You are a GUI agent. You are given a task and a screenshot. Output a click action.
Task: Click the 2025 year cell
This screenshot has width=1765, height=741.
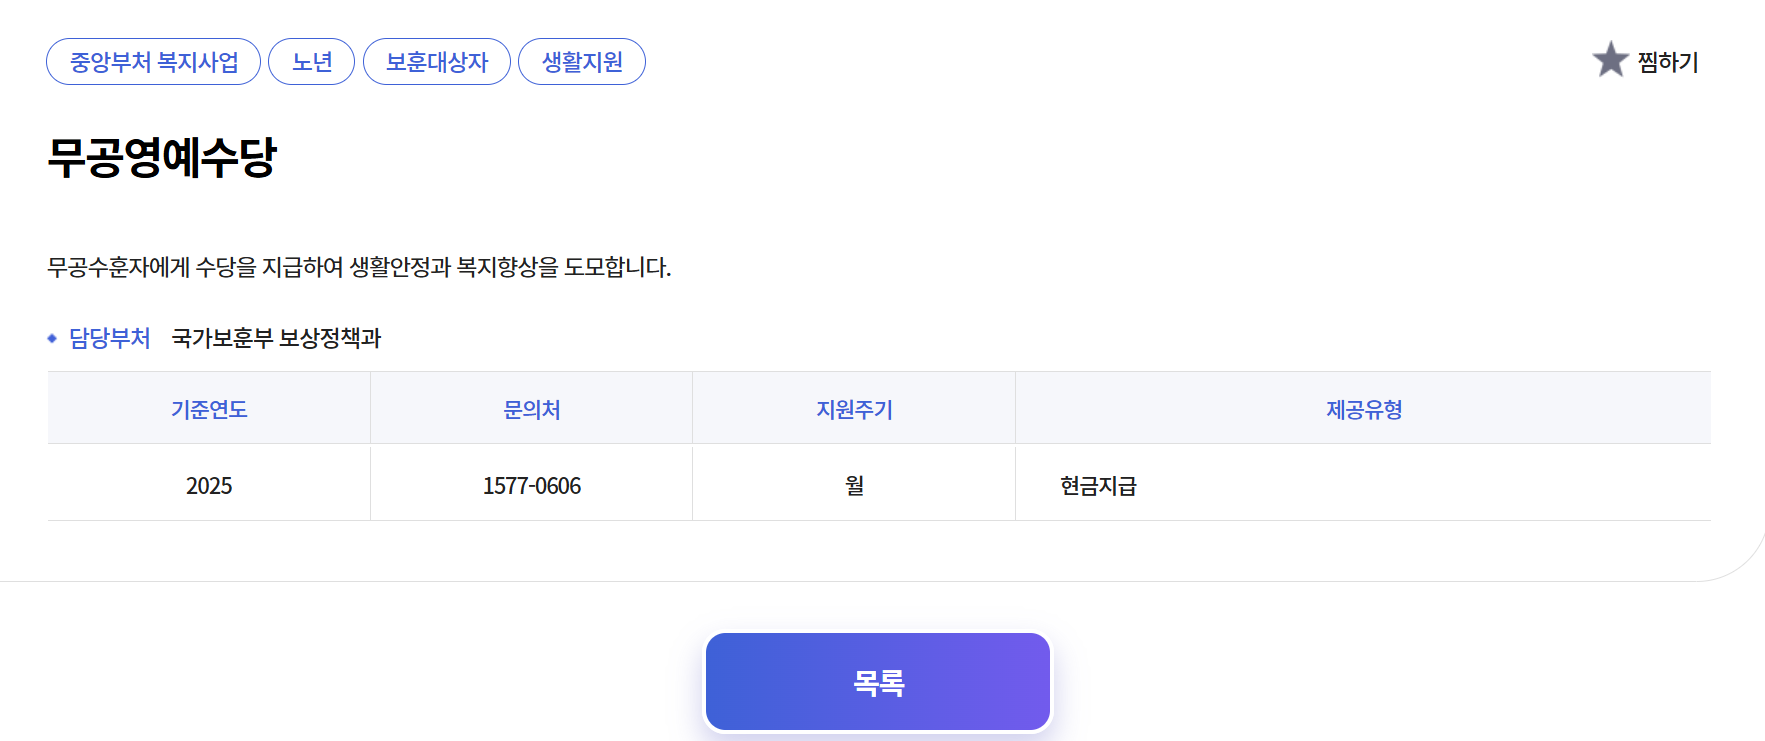[x=209, y=486]
